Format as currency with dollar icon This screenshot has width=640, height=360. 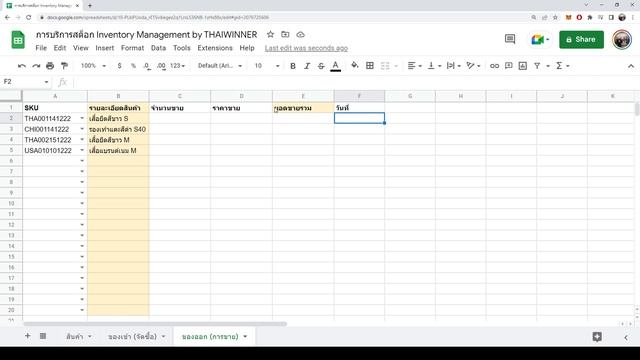coord(119,66)
